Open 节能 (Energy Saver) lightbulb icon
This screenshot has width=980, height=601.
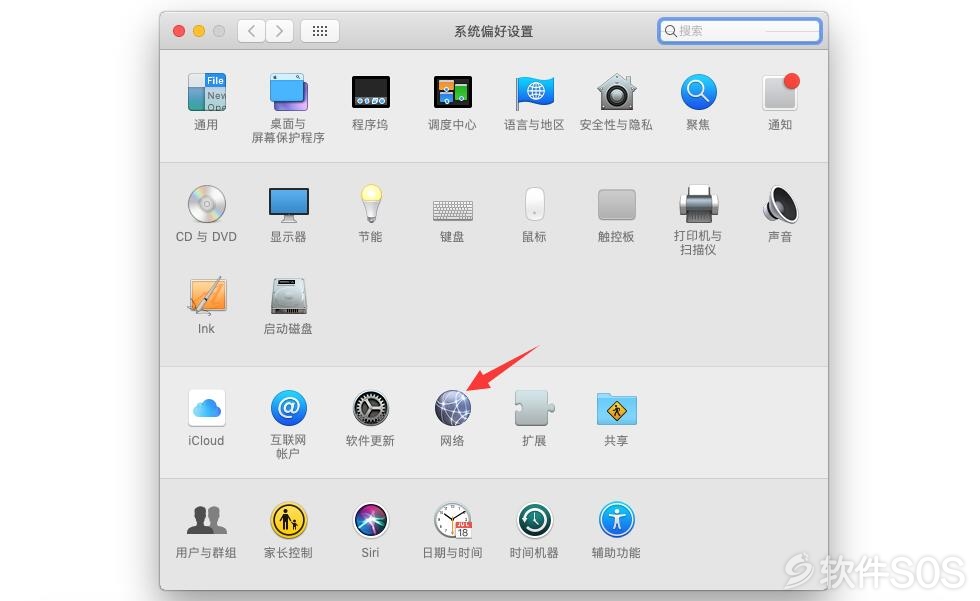pyautogui.click(x=371, y=204)
